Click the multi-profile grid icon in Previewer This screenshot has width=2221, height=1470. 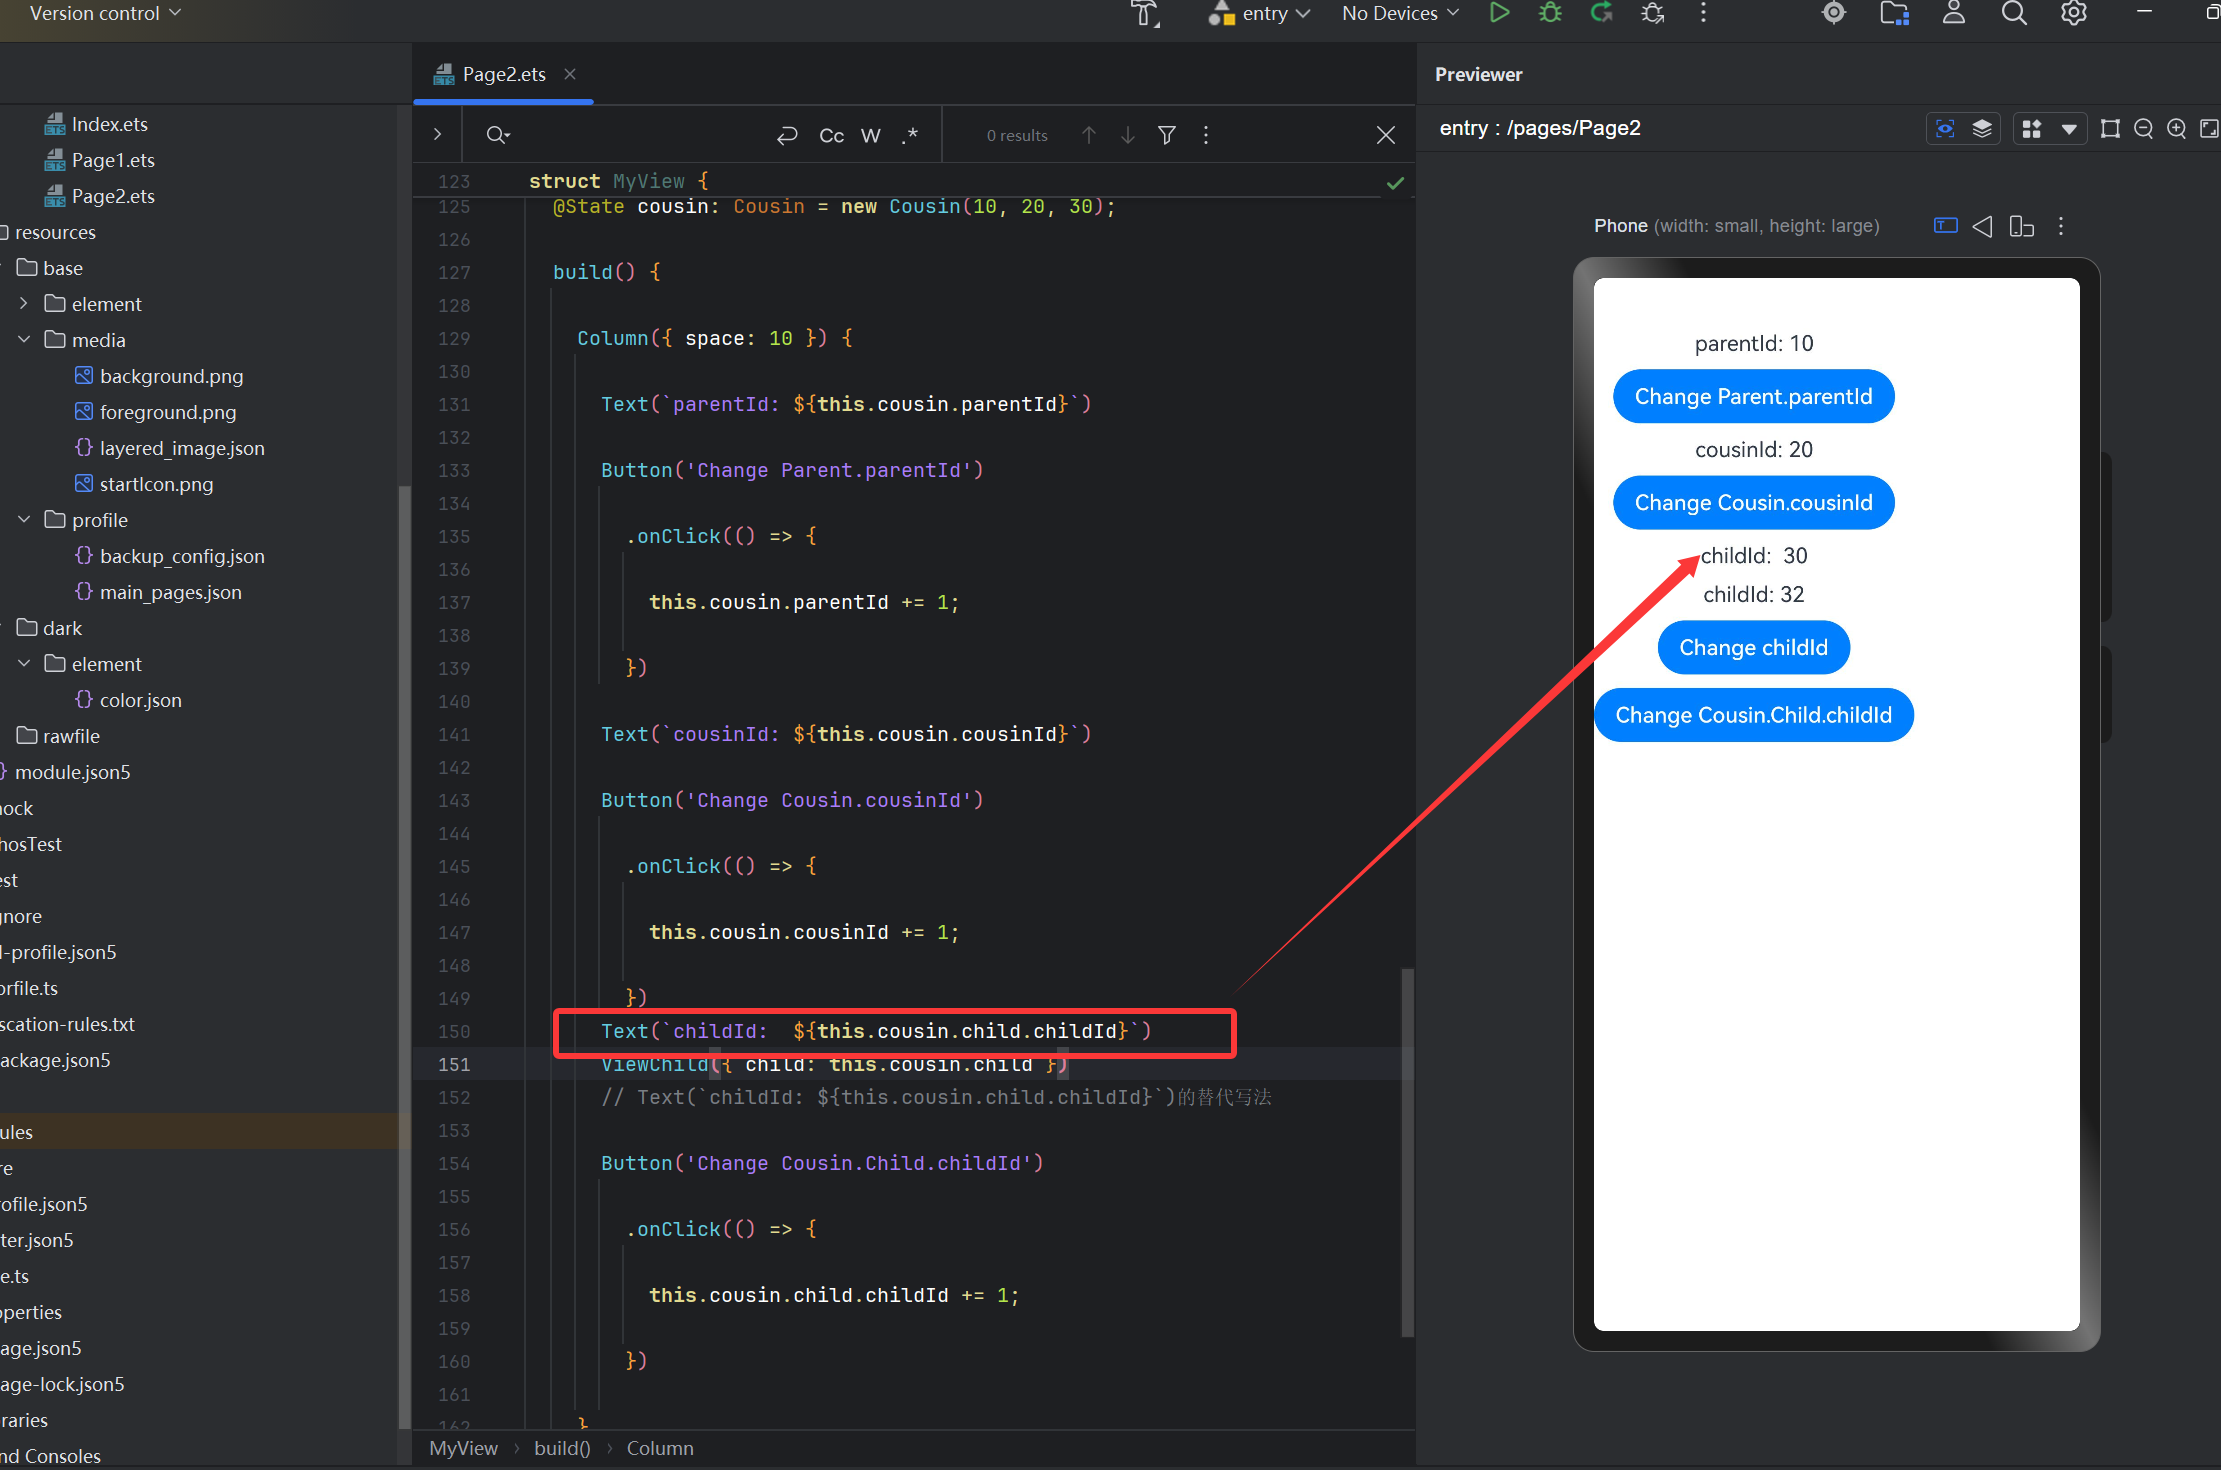(x=2032, y=129)
